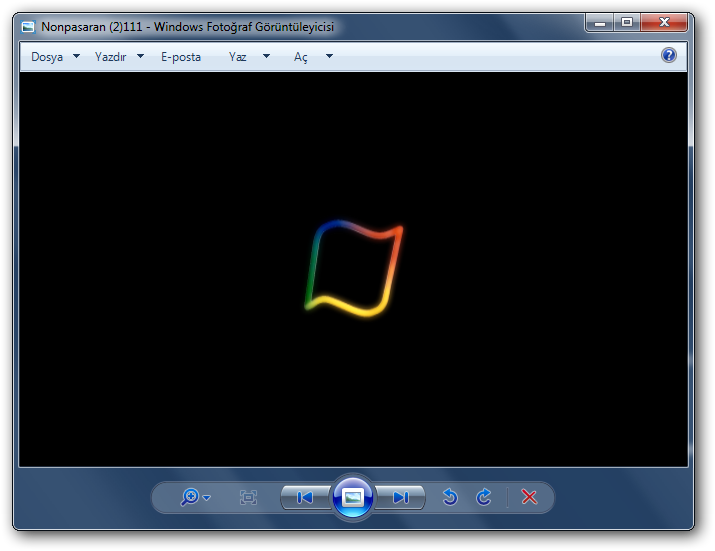The width and height of the screenshot is (715, 551).
Task: Open the Dosya menu
Action: [47, 57]
